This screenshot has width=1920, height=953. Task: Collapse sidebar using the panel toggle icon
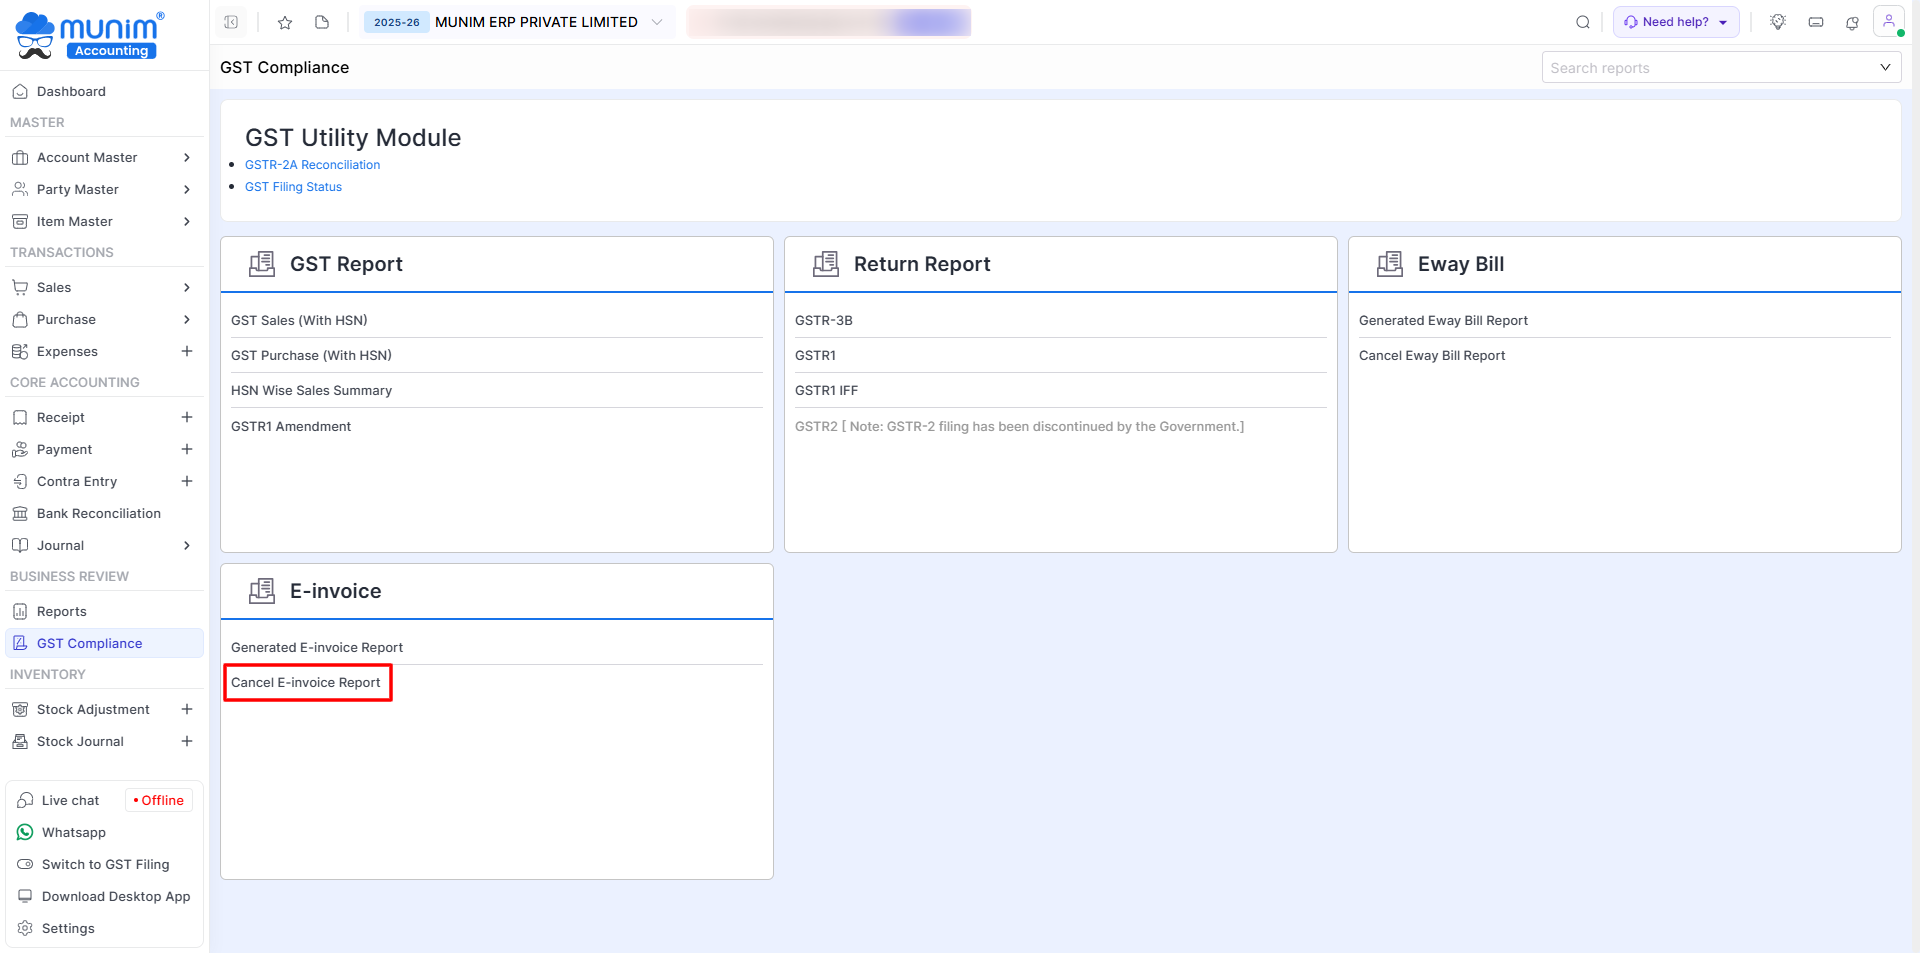coord(231,22)
